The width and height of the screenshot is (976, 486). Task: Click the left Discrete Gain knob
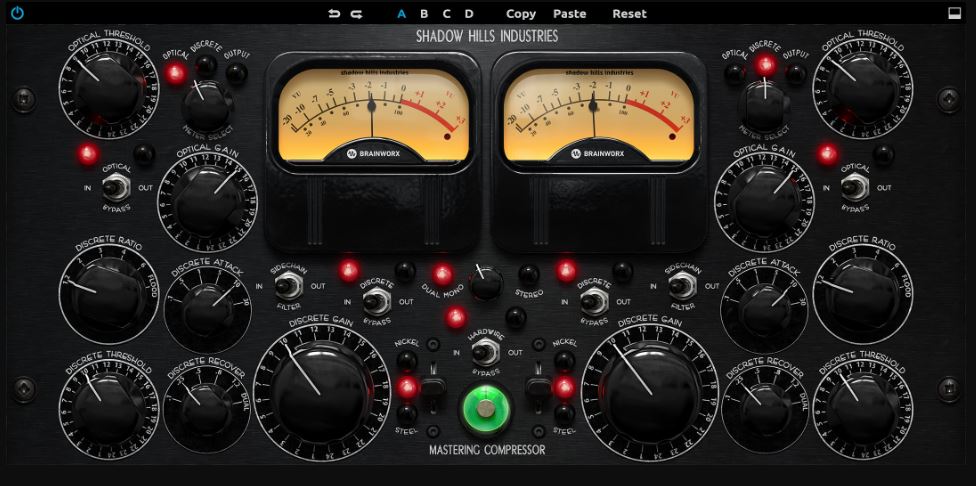pyautogui.click(x=321, y=392)
